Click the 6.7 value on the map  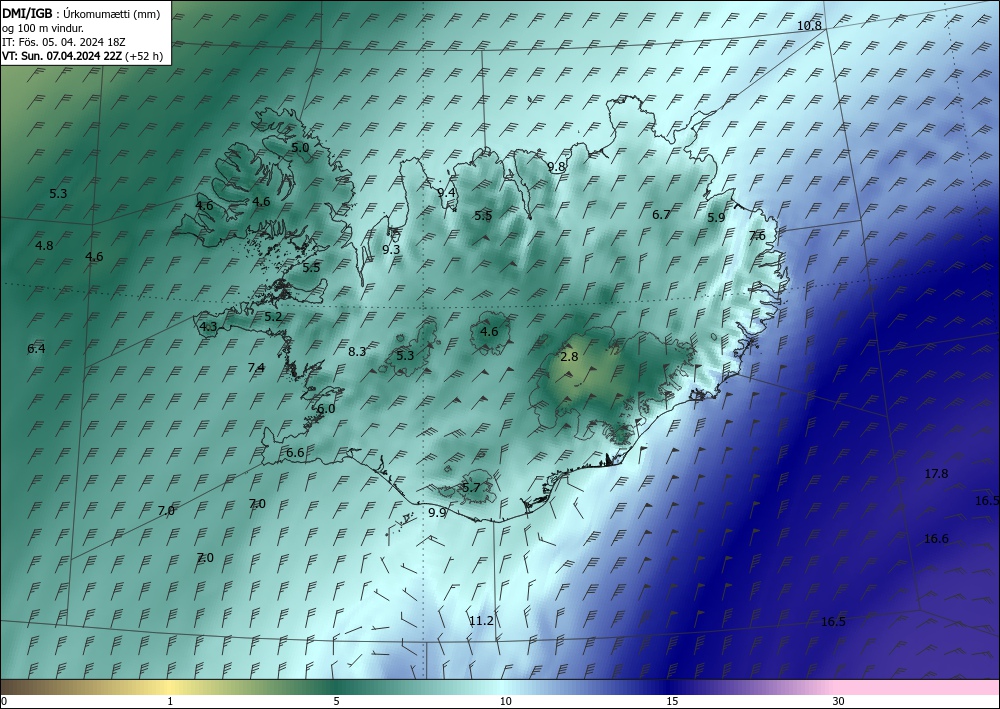(661, 215)
